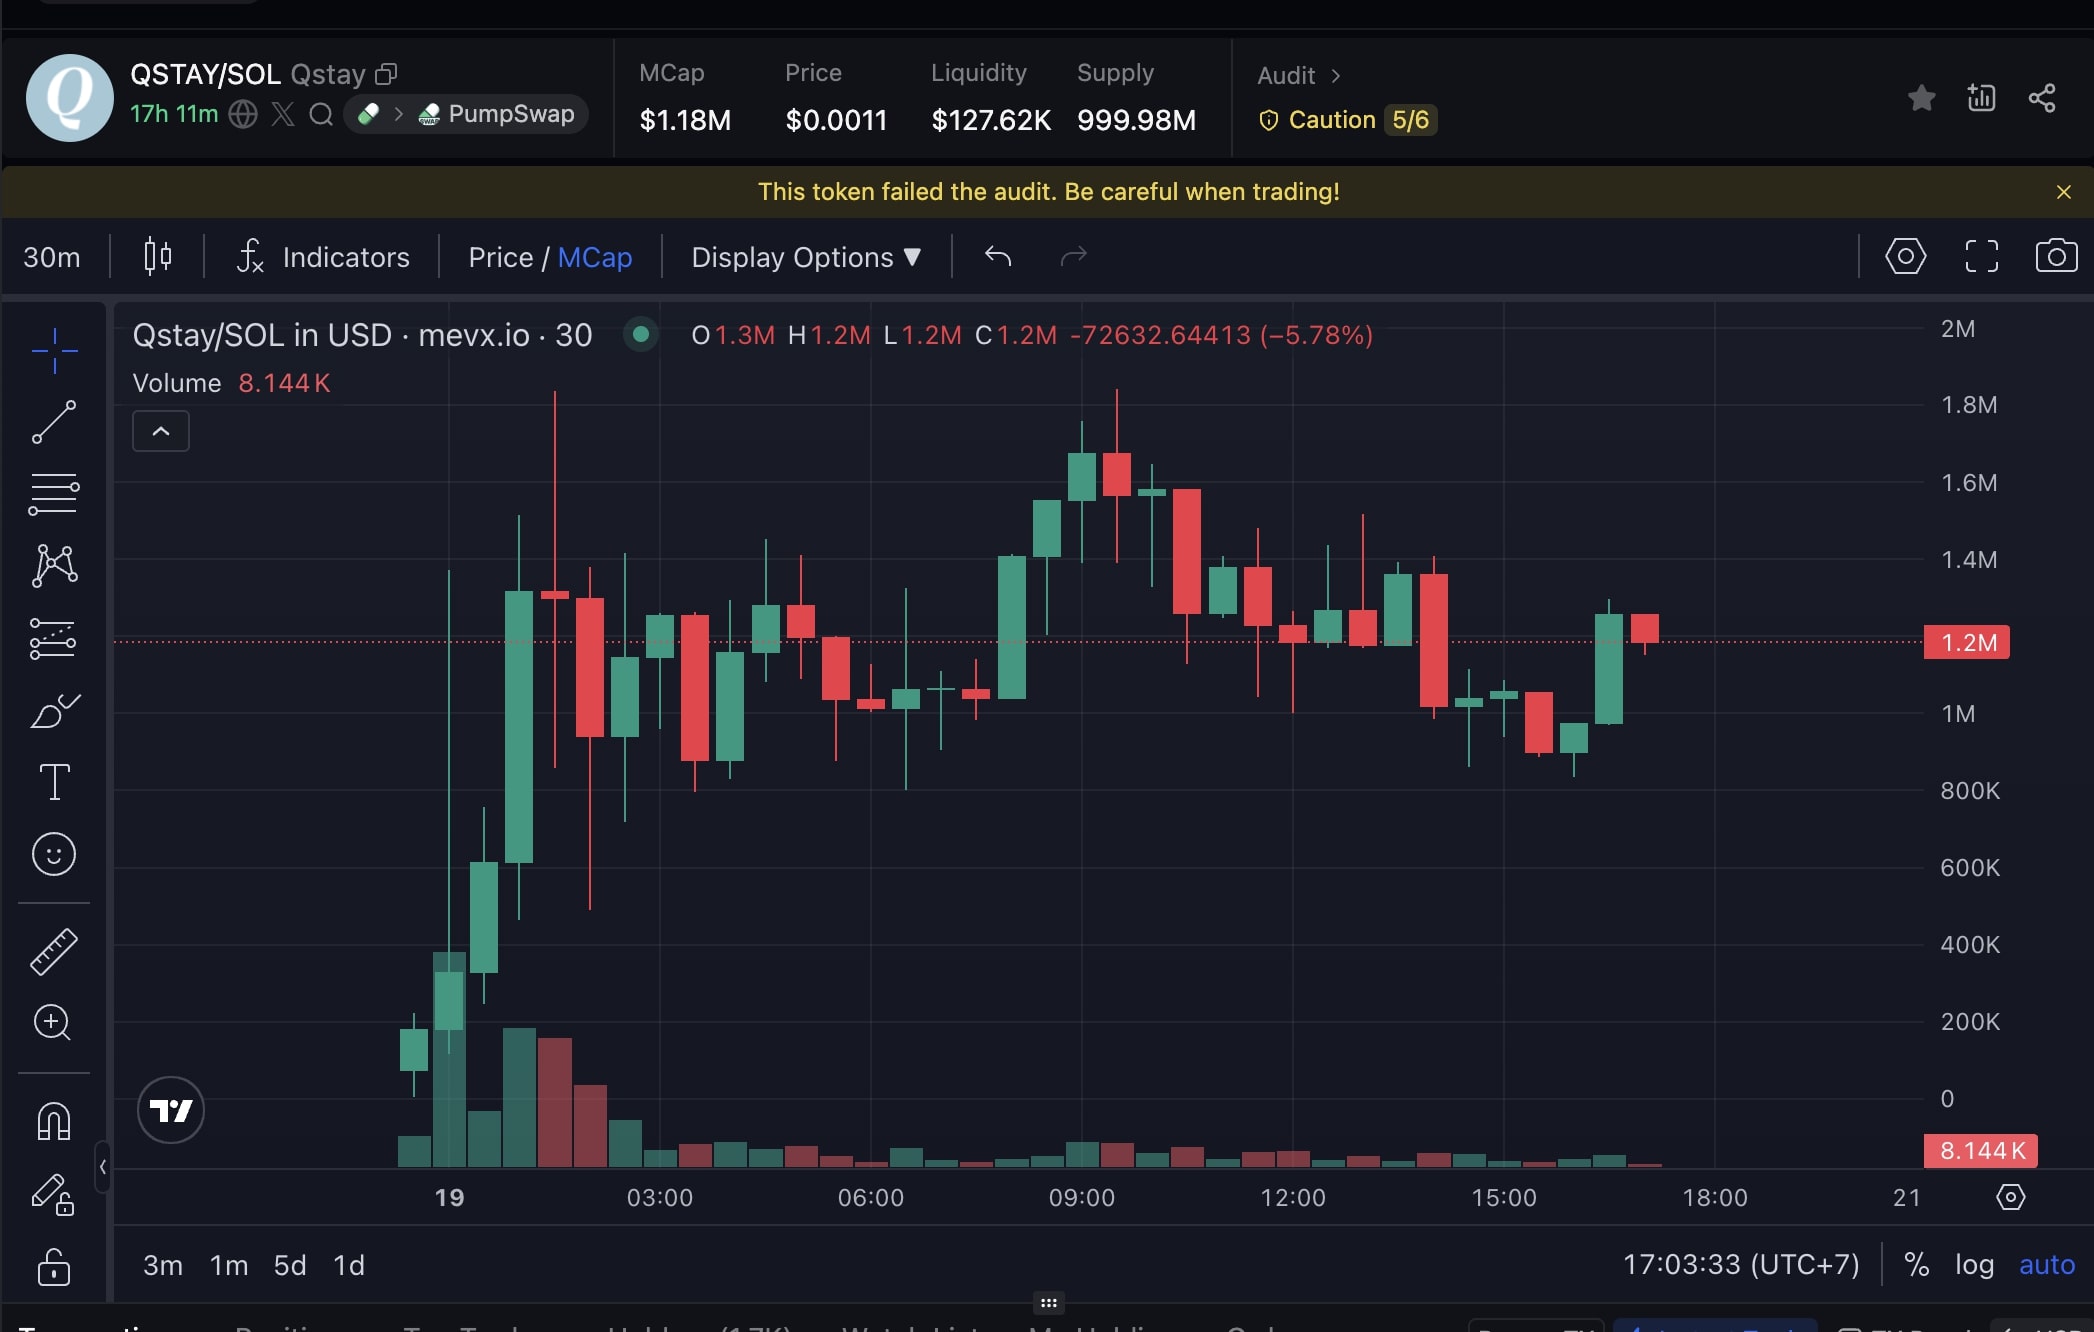
Task: Open the pill Pump.fun icon link
Action: point(369,114)
